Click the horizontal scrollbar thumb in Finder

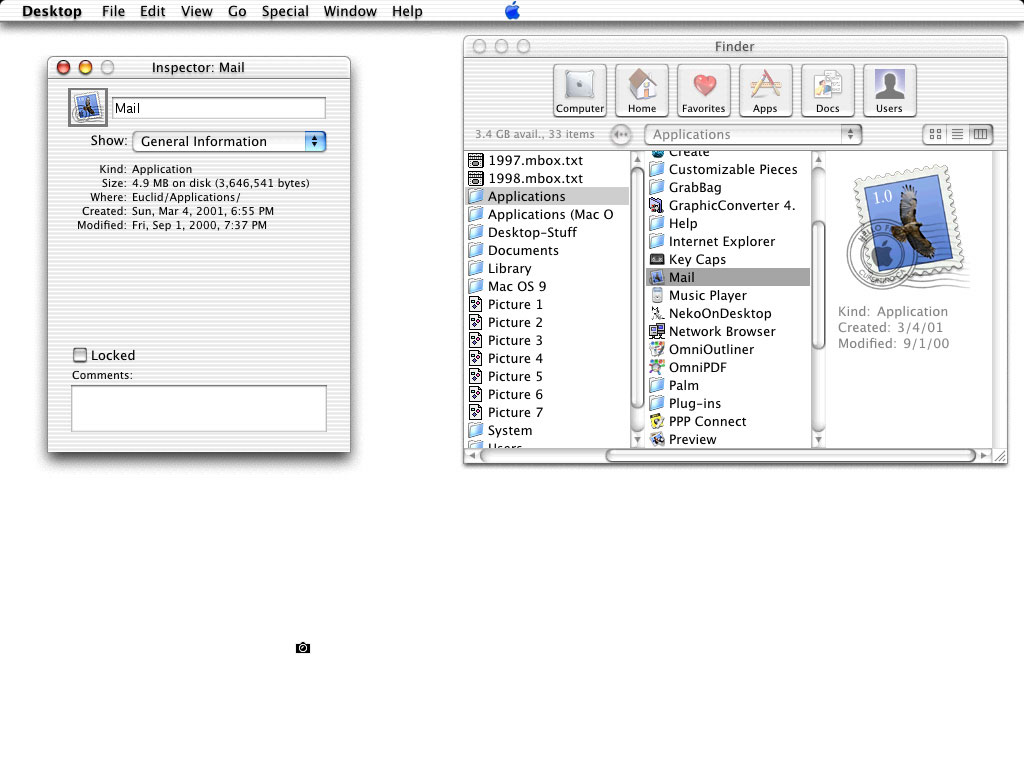click(790, 455)
